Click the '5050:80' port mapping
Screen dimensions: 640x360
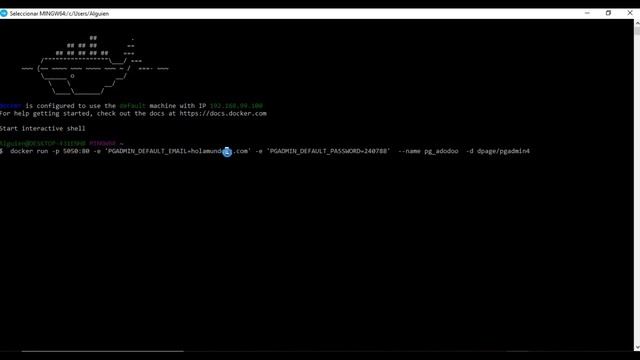(76, 151)
